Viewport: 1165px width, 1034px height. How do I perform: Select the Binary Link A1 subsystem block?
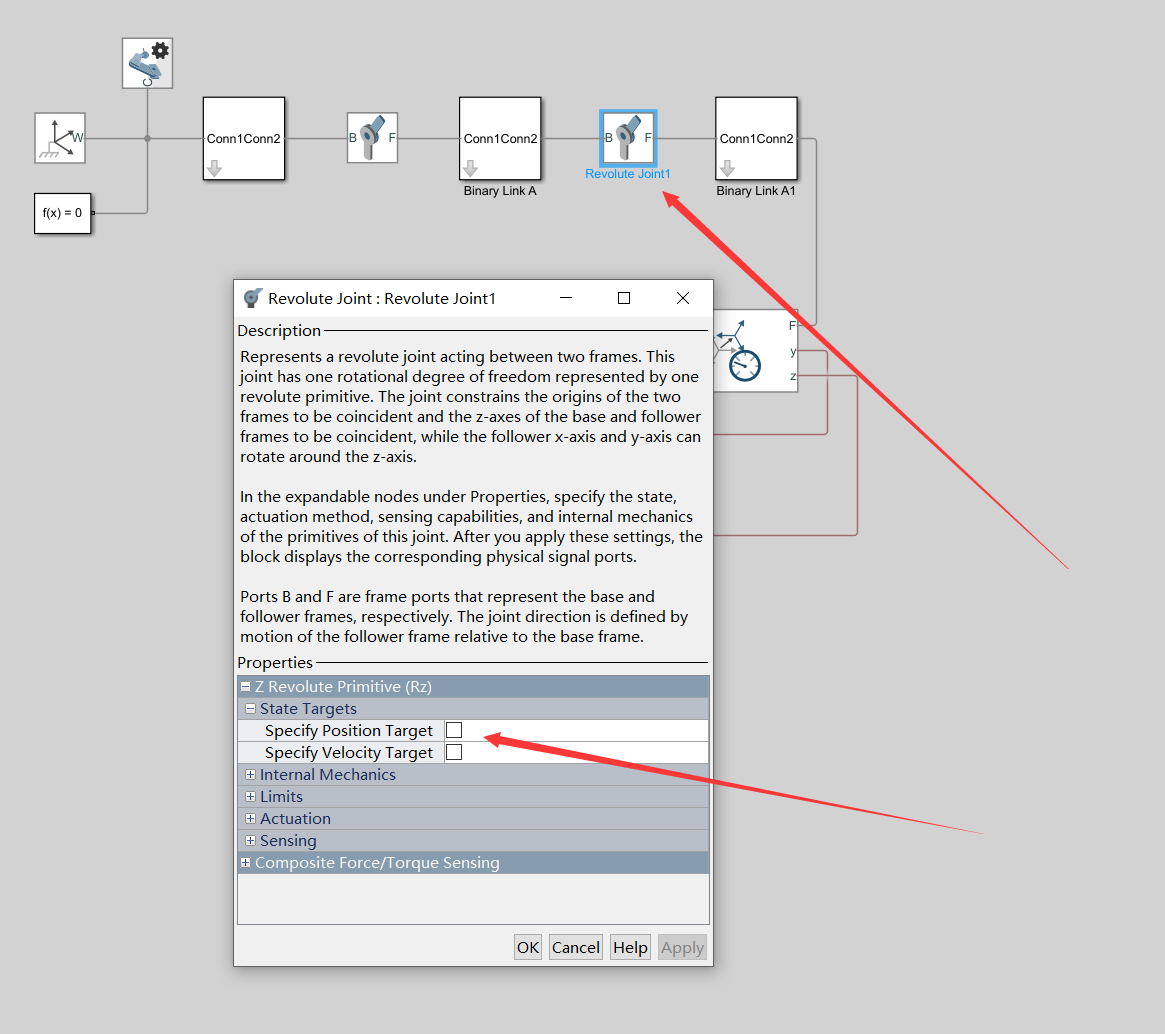[756, 140]
